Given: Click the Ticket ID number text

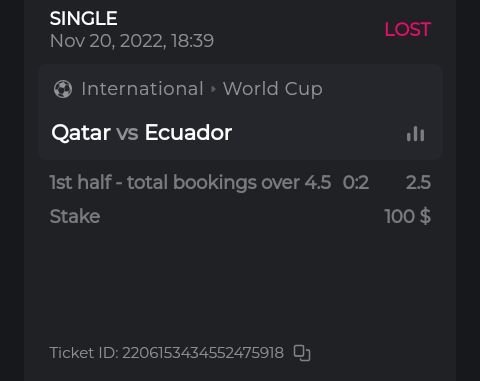Looking at the screenshot, I should (x=203, y=353).
